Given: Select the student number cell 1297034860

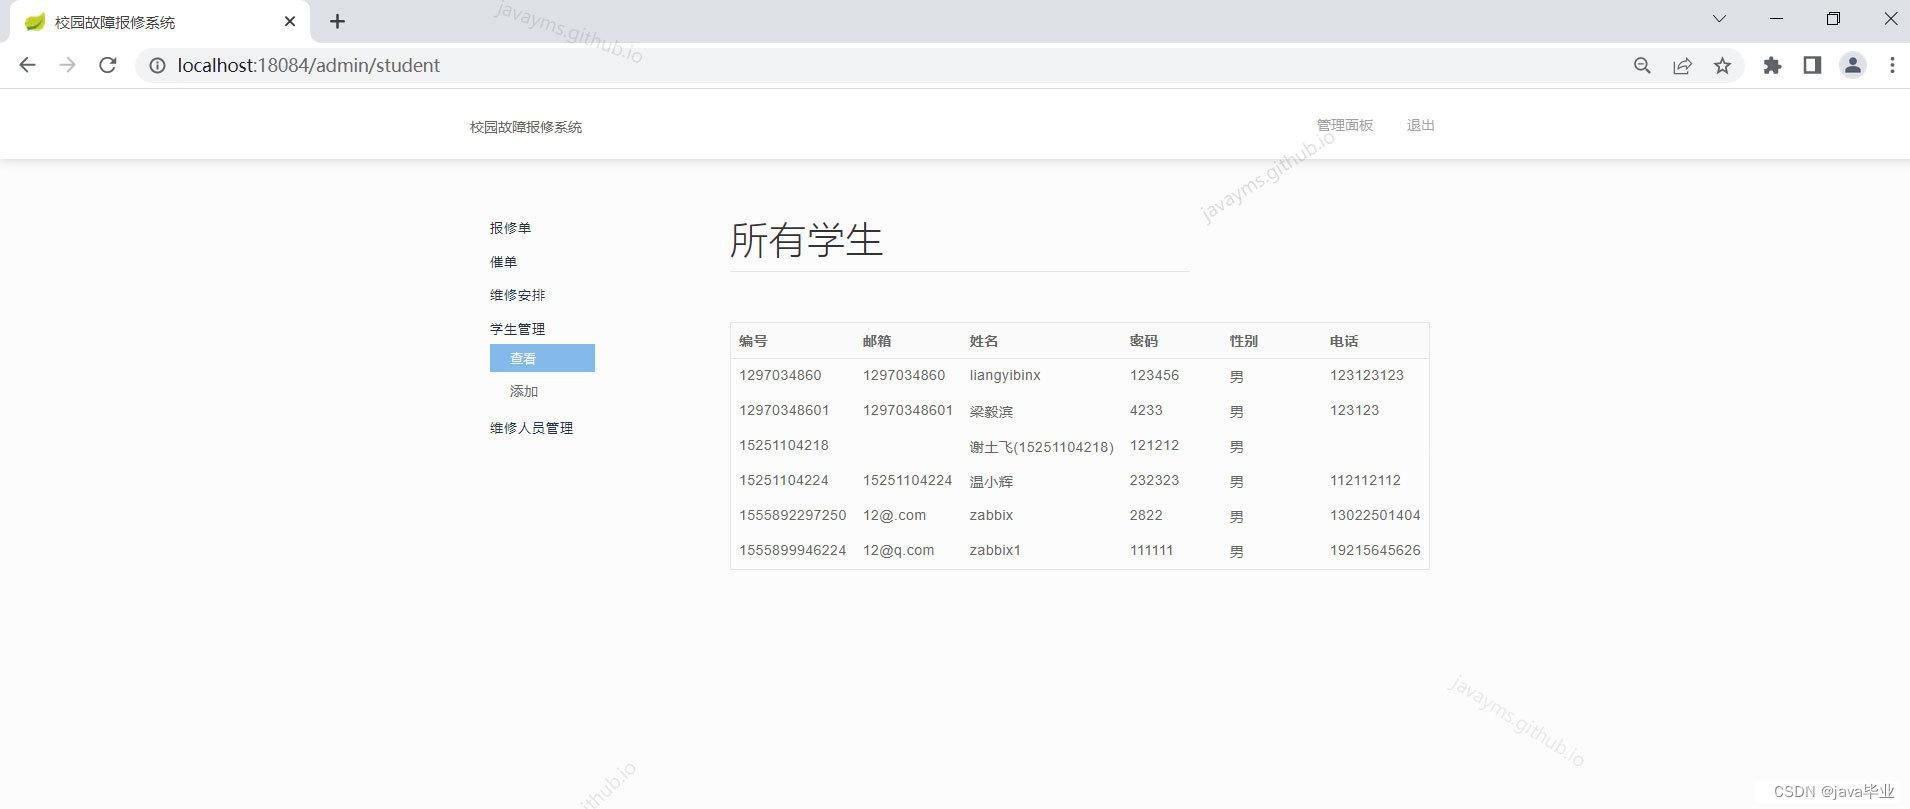Looking at the screenshot, I should pos(780,376).
